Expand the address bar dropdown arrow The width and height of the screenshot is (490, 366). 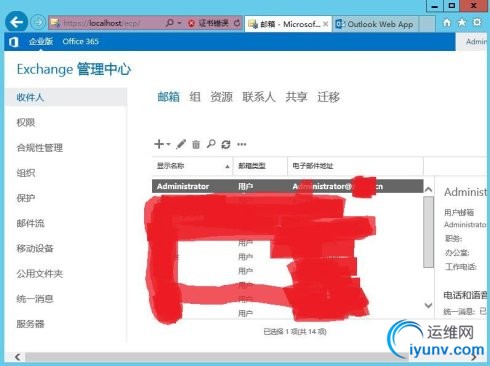(x=180, y=23)
